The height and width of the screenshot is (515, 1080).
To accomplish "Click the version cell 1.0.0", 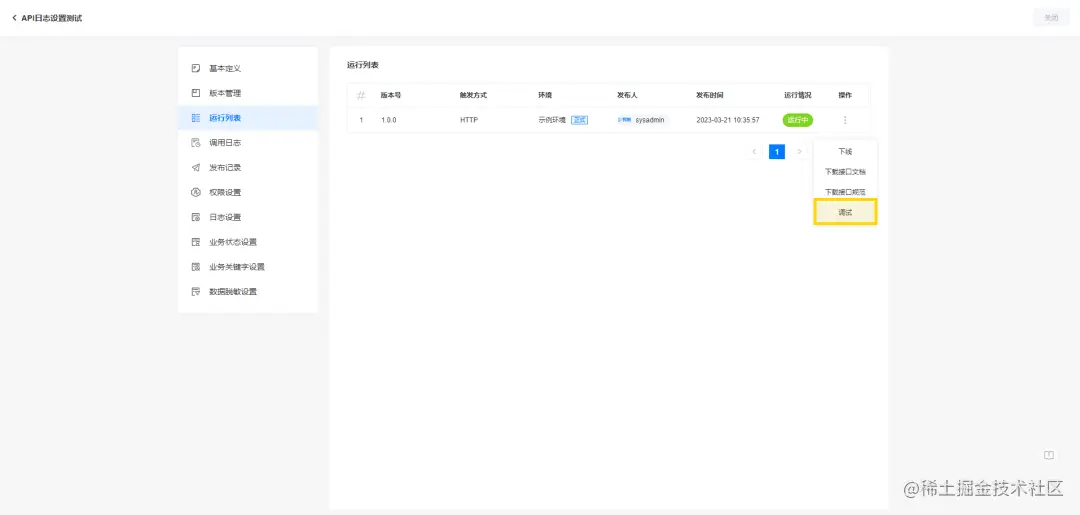I will pyautogui.click(x=388, y=120).
